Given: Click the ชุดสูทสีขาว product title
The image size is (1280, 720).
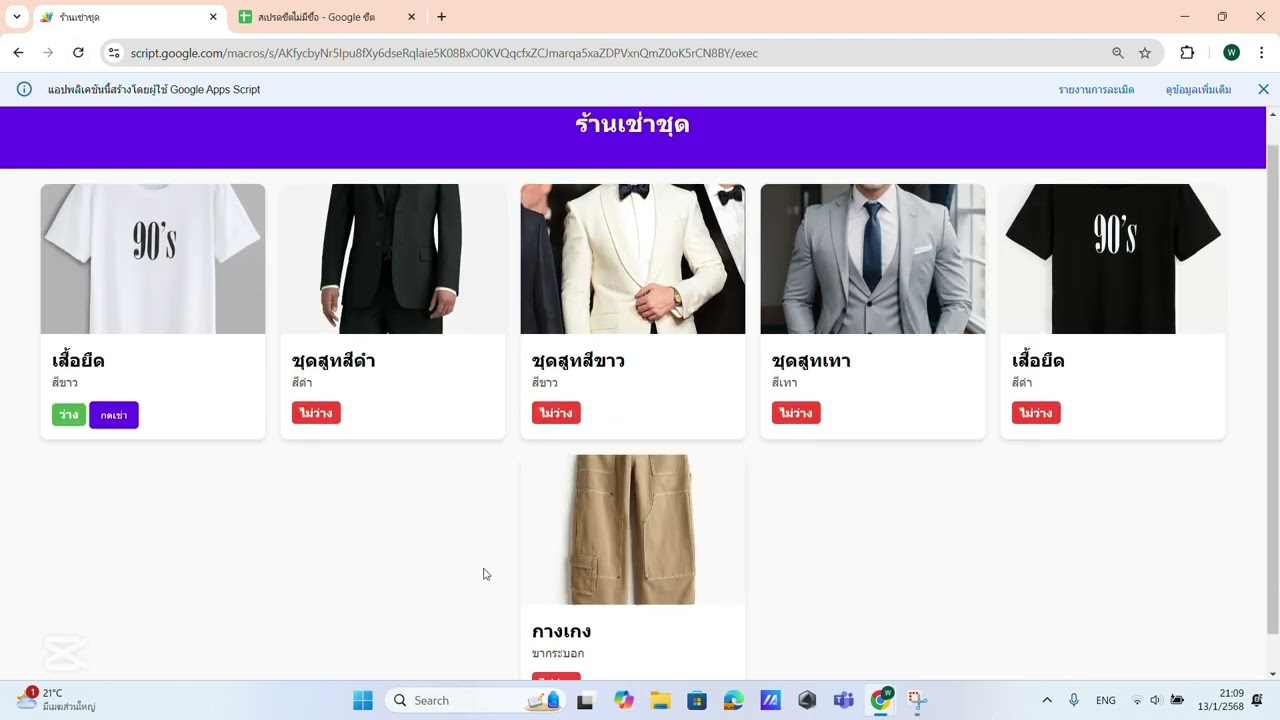Looking at the screenshot, I should pyautogui.click(x=578, y=360).
